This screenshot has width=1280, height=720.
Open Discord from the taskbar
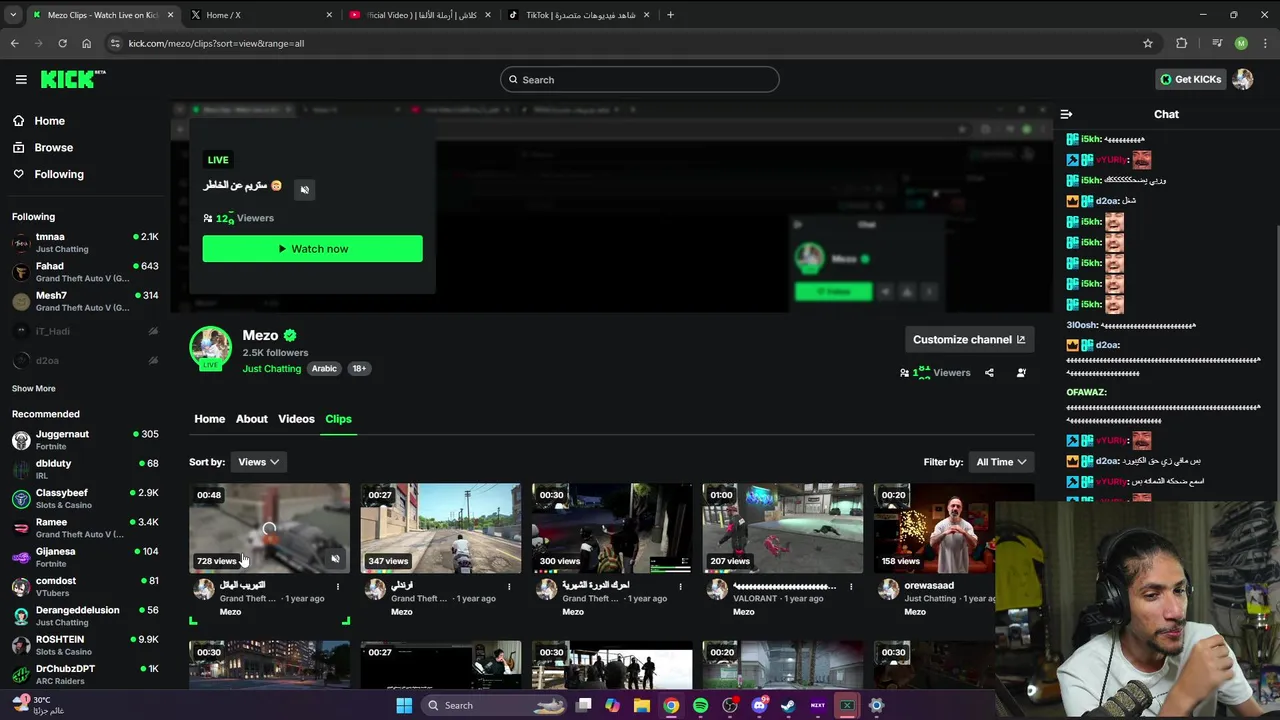tap(759, 705)
